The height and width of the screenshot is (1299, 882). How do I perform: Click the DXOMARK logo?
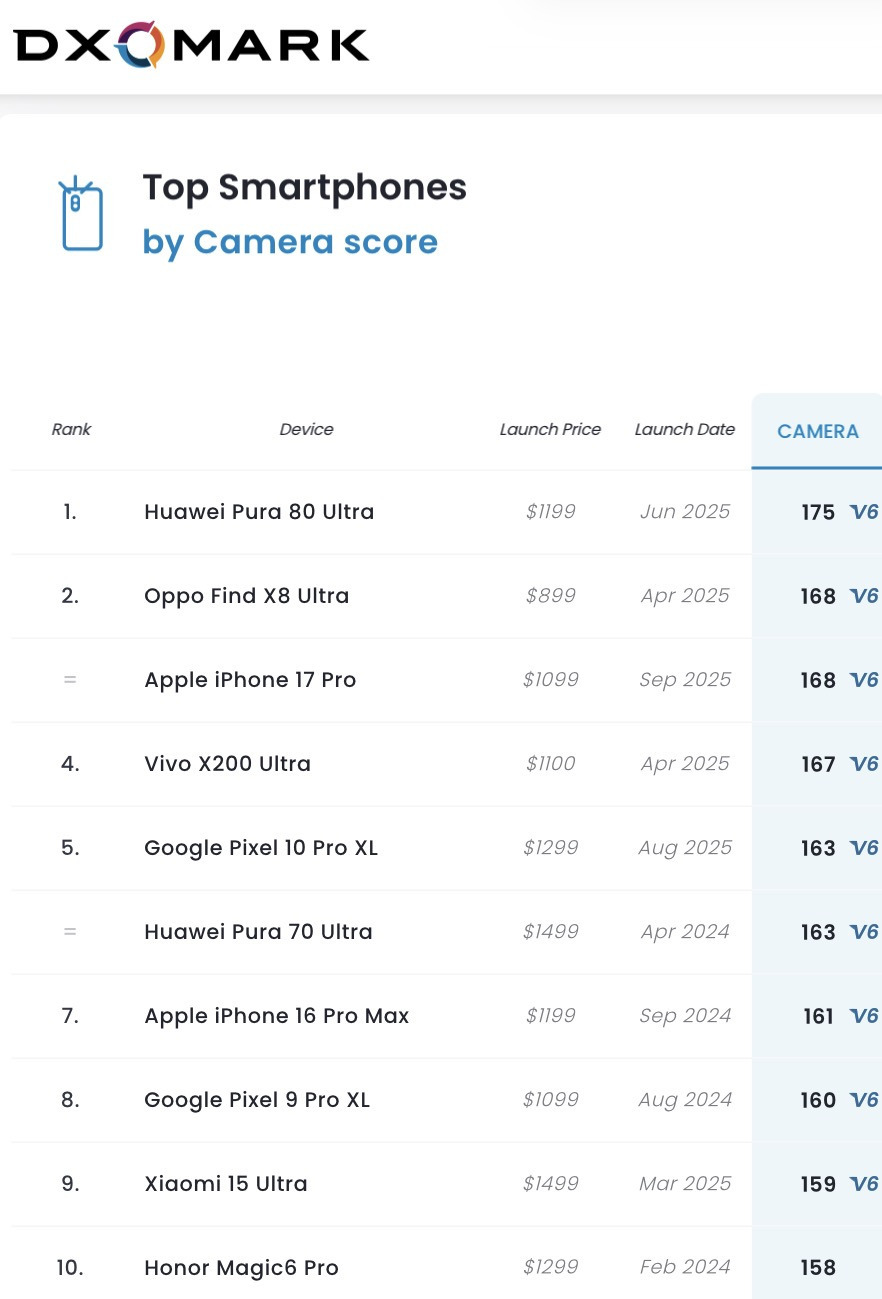pos(191,45)
